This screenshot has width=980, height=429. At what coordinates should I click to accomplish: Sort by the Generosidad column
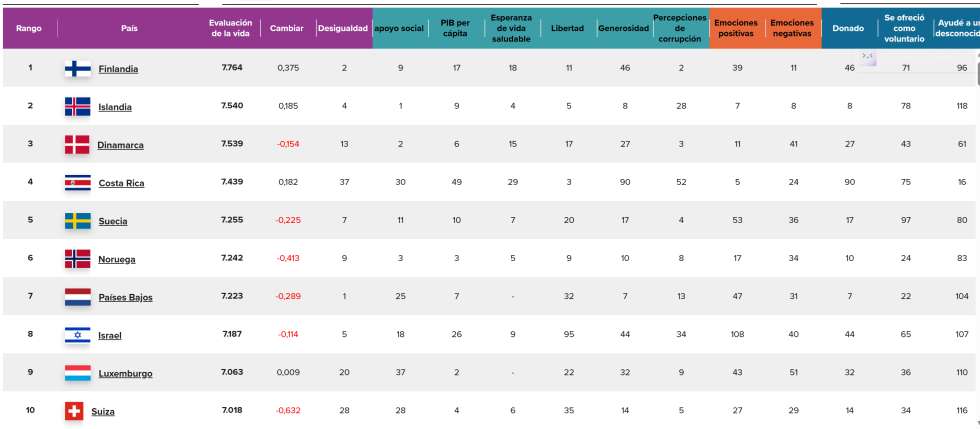pos(623,28)
